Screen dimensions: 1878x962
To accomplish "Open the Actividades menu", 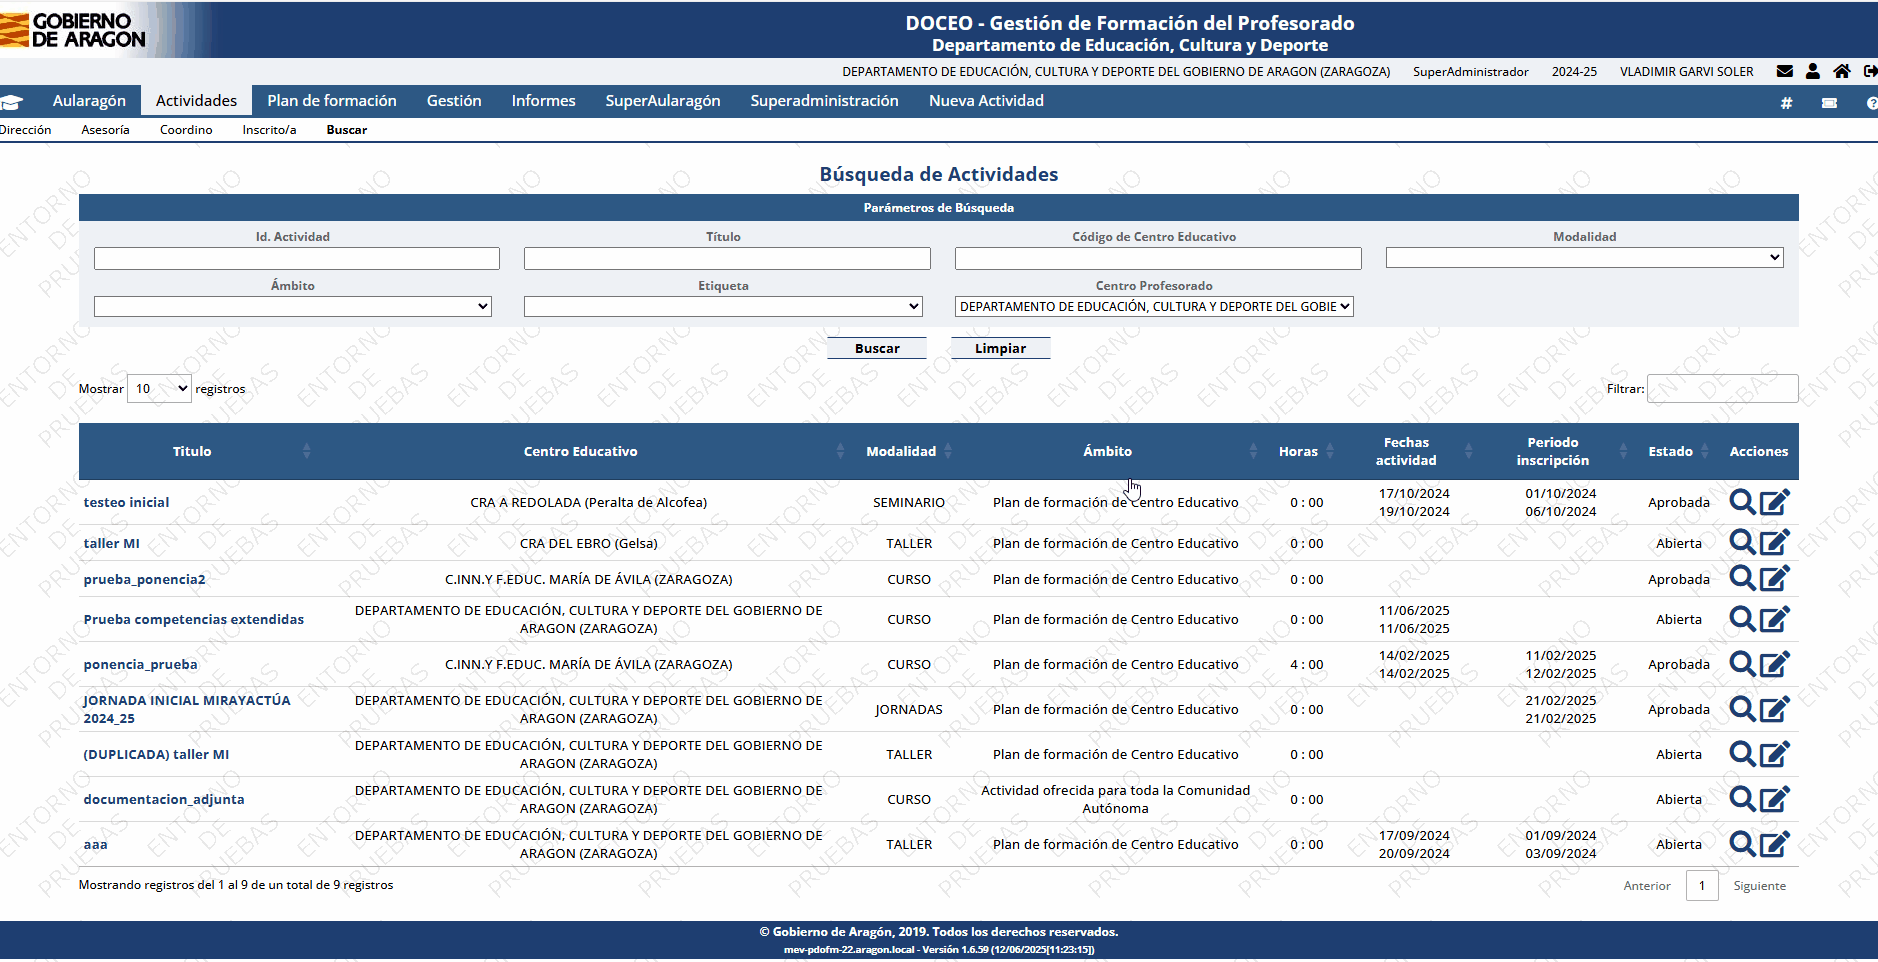I will click(196, 101).
